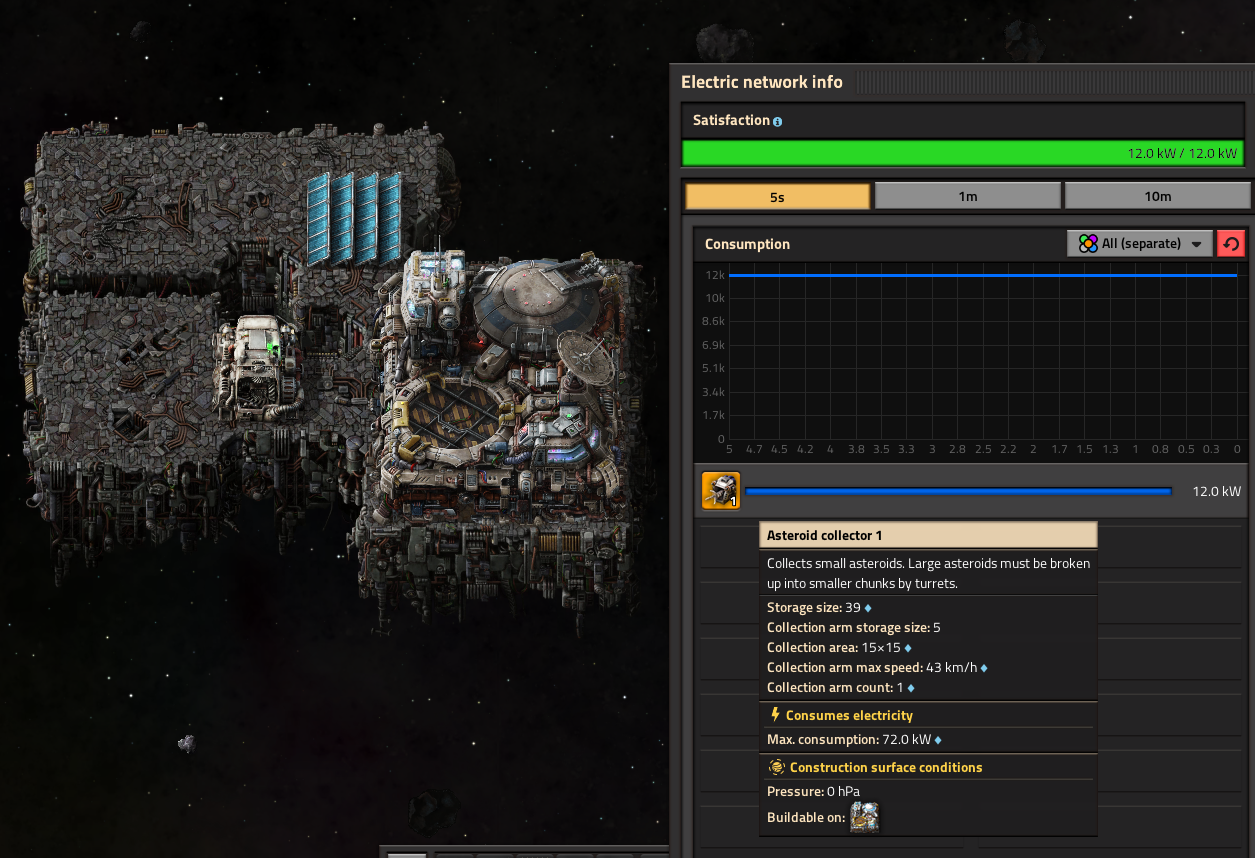Click the red reset button in Consumption
The image size is (1255, 858).
click(x=1231, y=244)
